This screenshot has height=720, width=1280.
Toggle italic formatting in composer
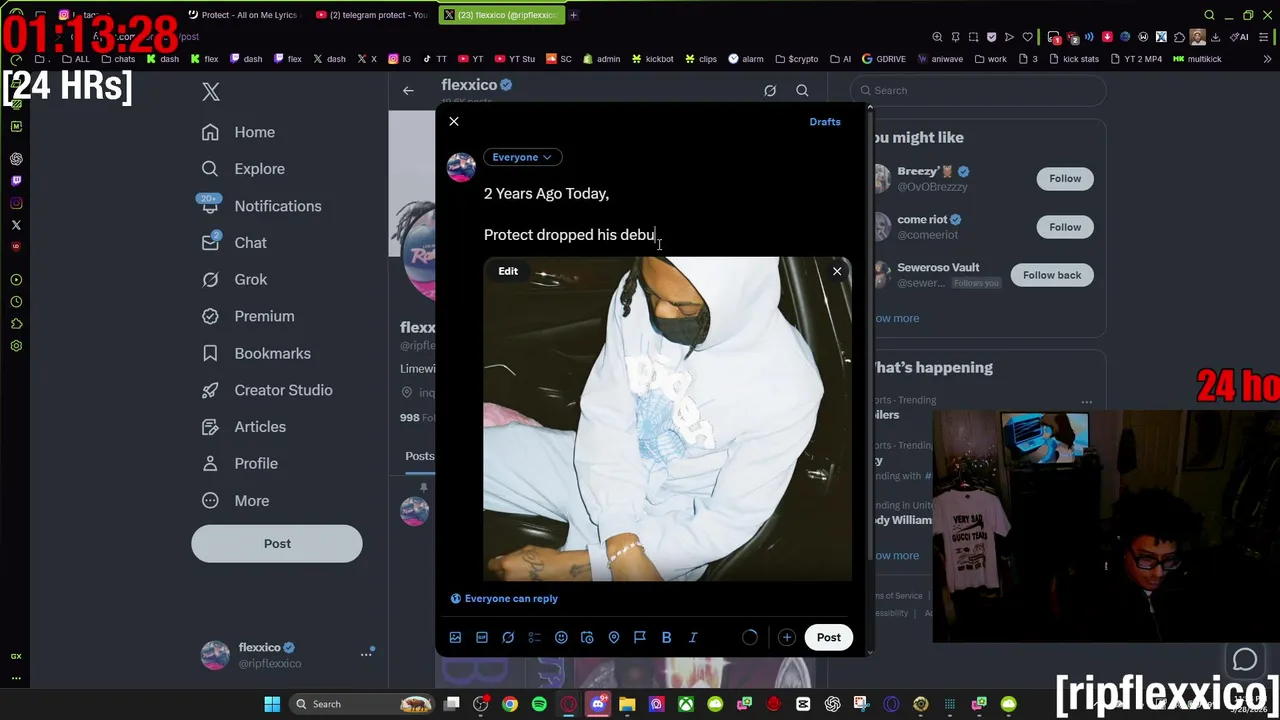click(693, 637)
